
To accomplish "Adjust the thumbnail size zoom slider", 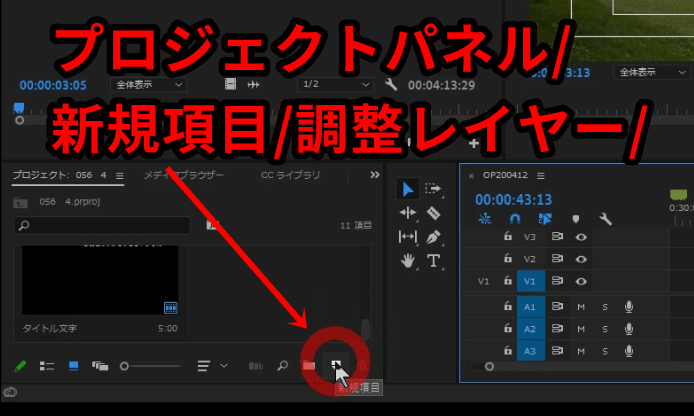I will 125,366.
